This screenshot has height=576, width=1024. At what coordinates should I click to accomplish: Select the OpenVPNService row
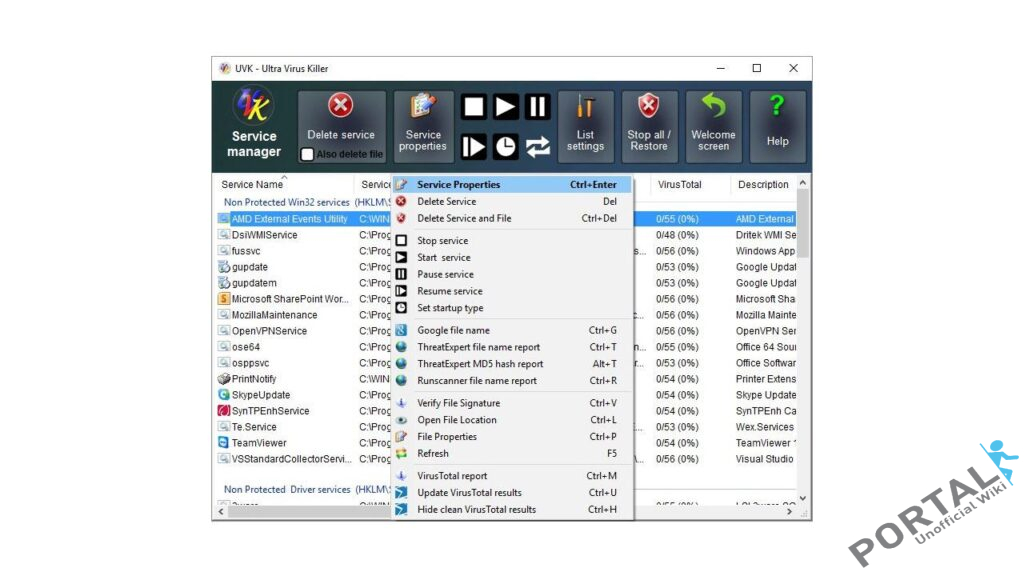tap(269, 331)
